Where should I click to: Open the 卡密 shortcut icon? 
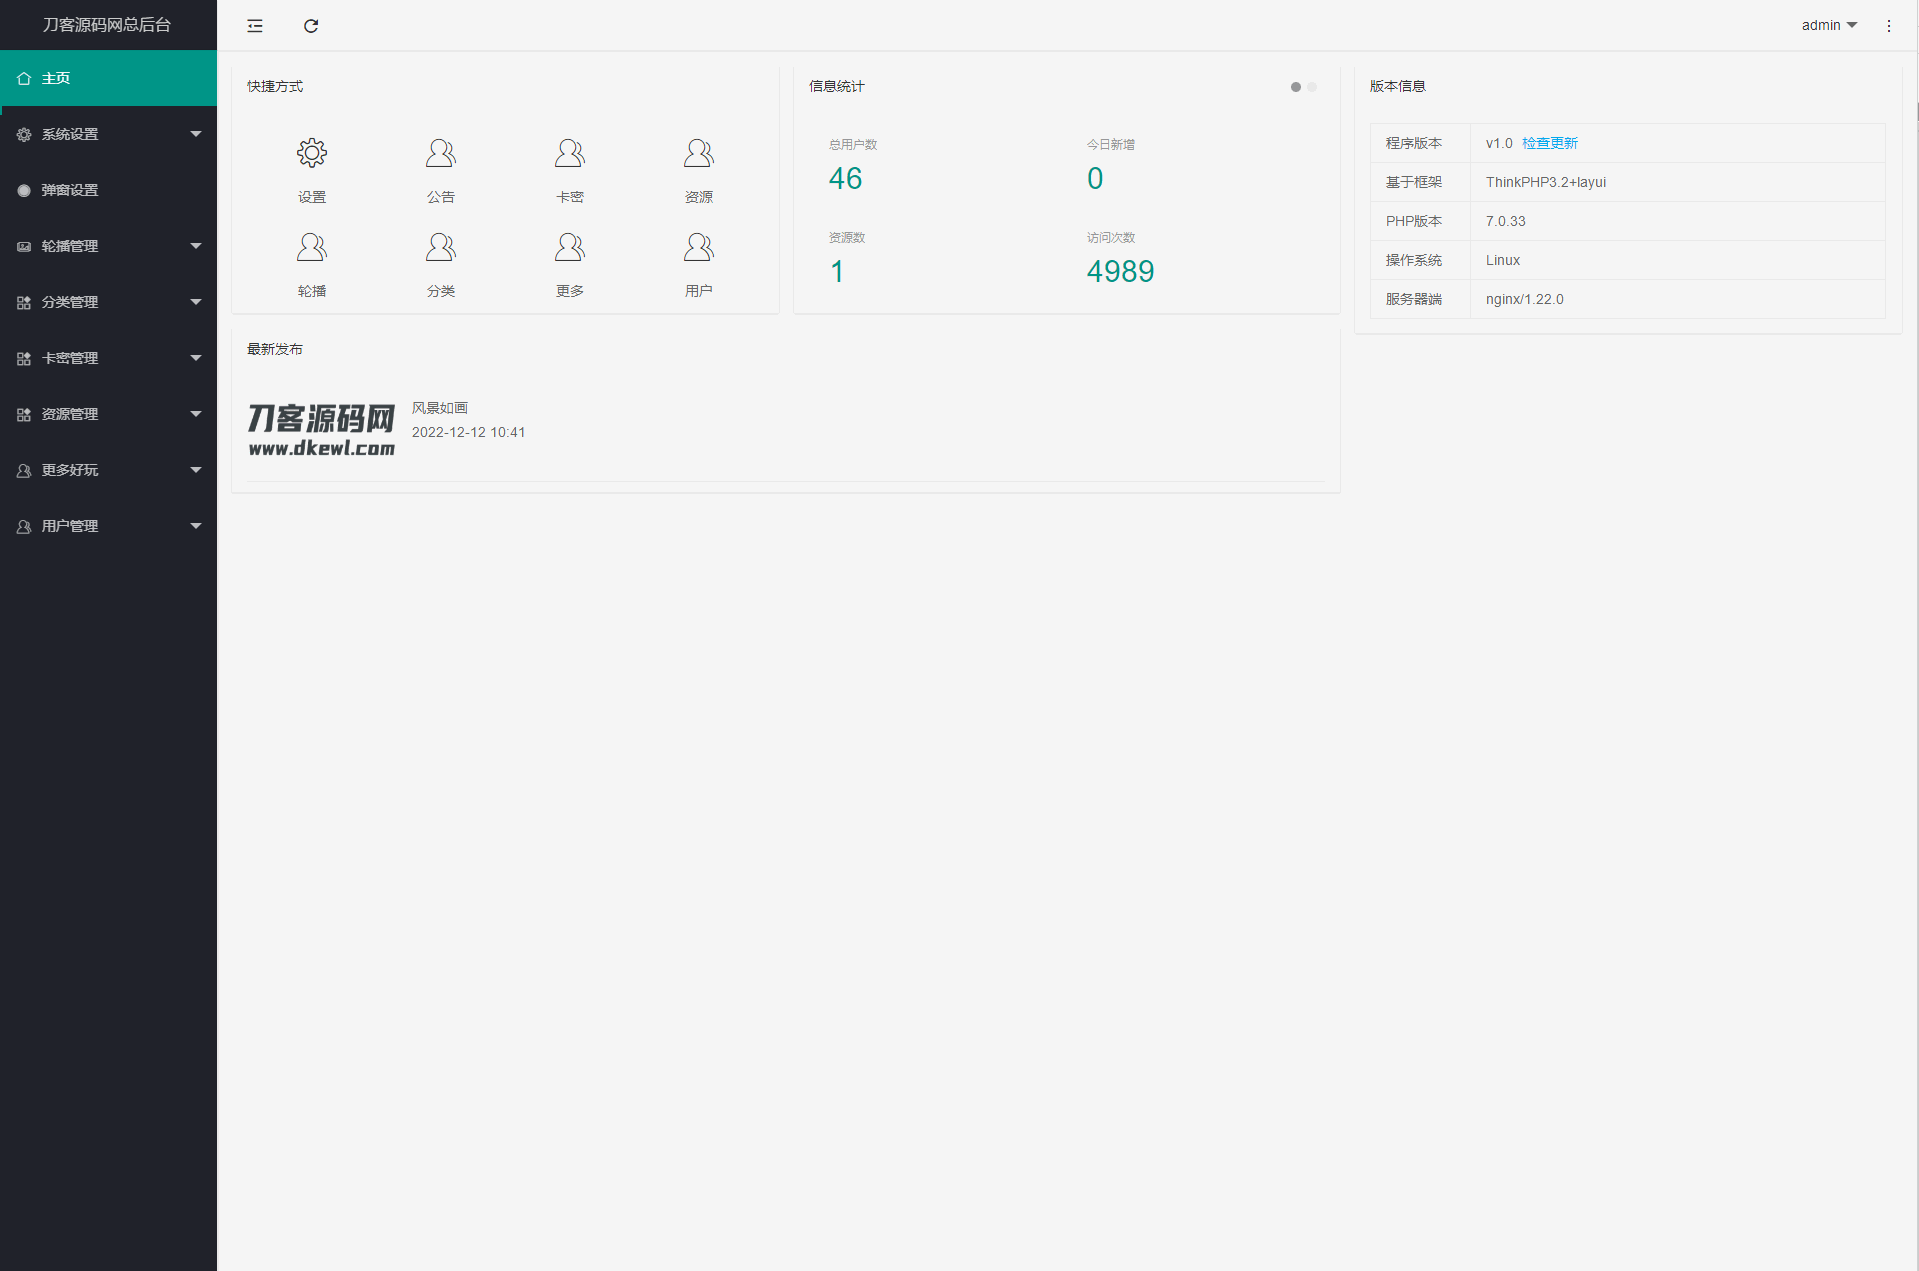click(x=569, y=154)
